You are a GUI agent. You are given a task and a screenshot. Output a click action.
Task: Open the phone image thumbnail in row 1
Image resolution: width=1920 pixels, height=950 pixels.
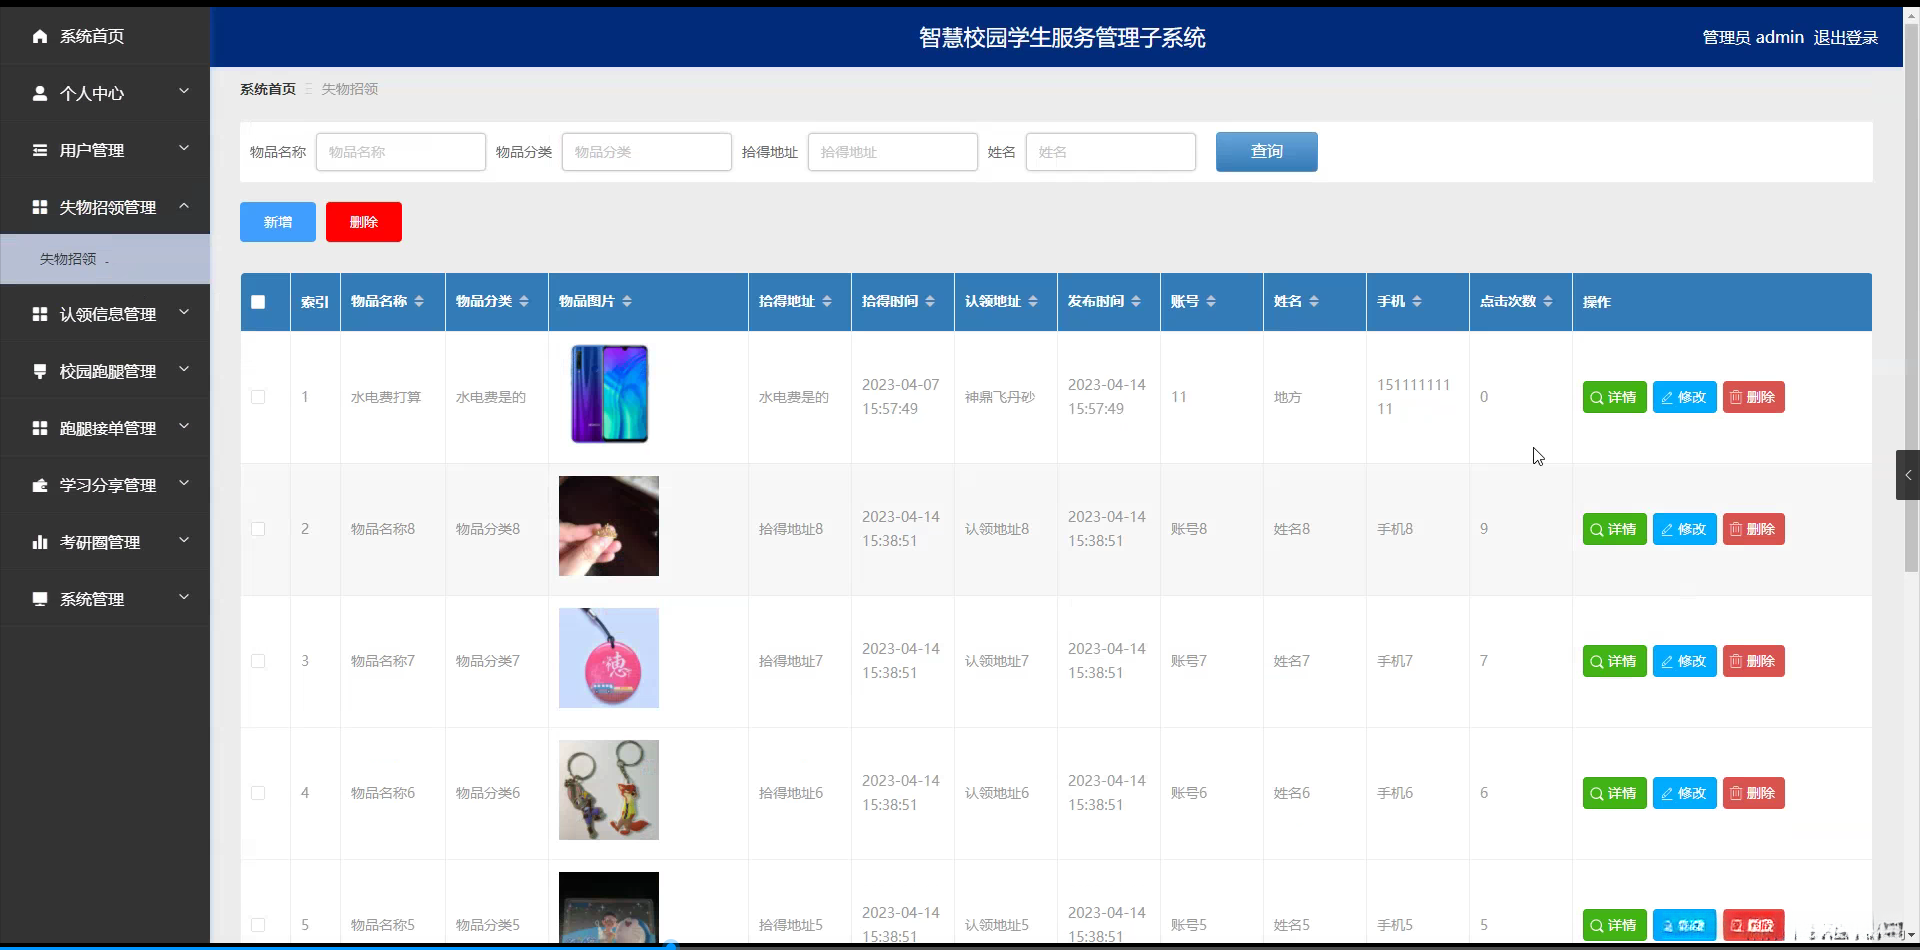609,394
